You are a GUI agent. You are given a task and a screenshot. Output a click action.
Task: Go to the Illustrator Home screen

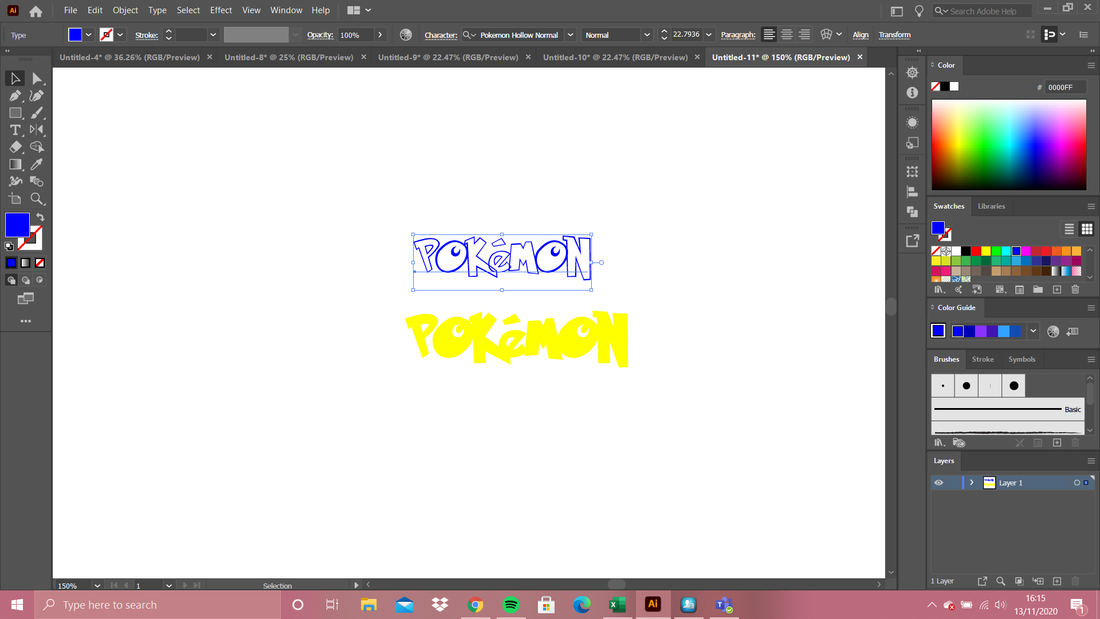click(36, 11)
